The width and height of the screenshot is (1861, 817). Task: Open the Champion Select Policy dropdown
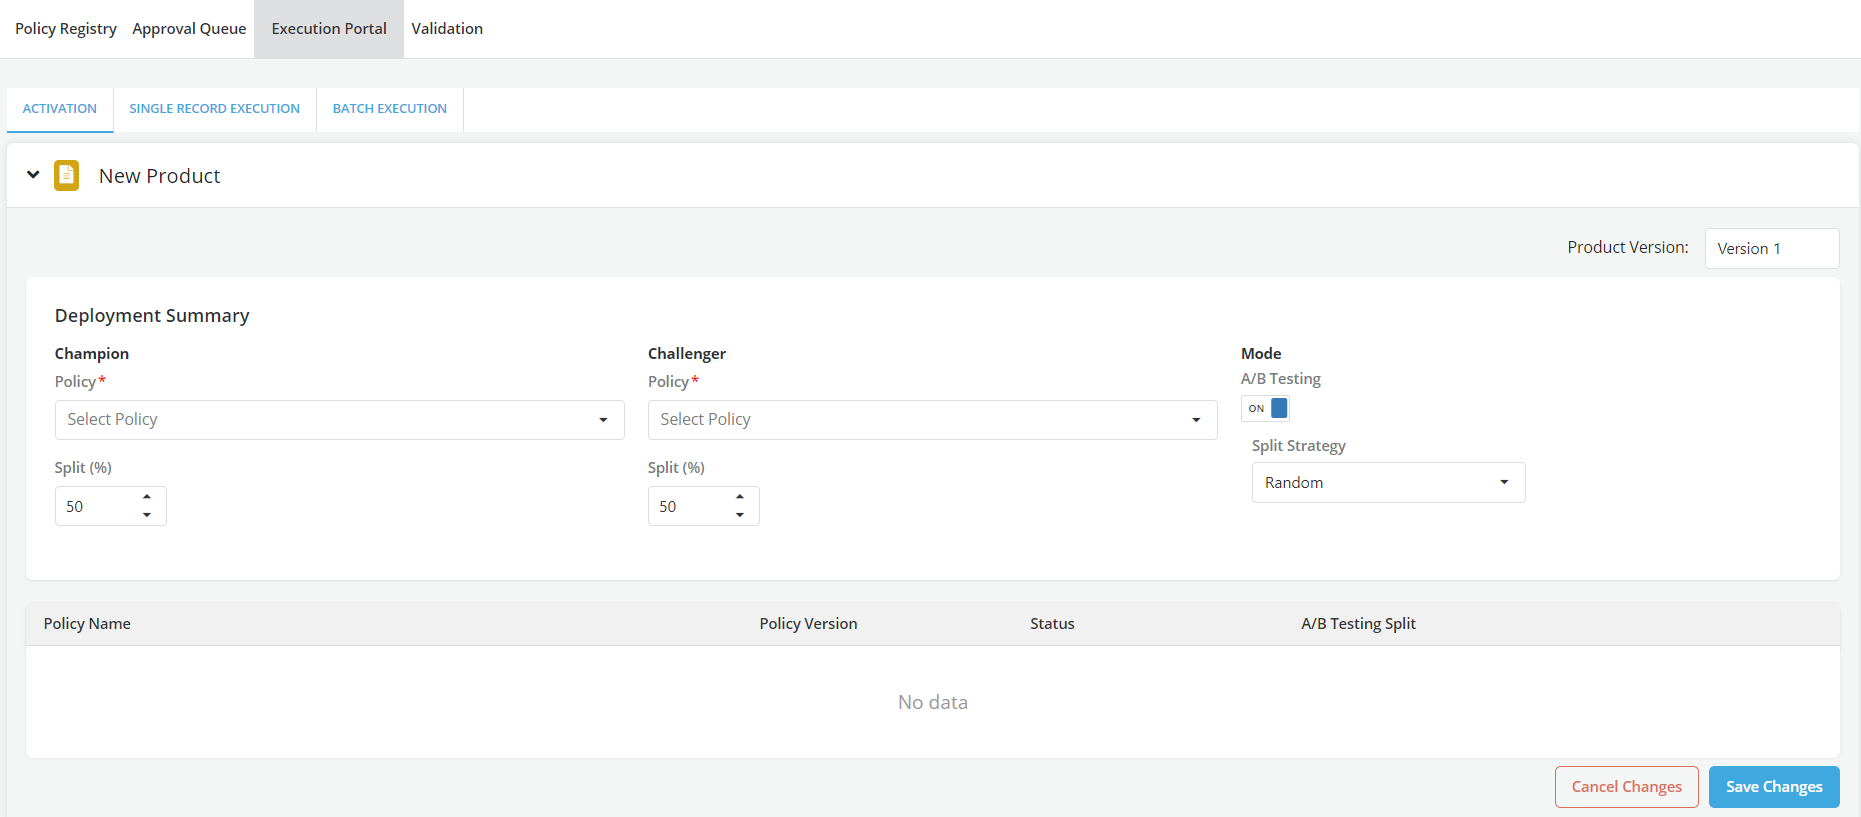pyautogui.click(x=339, y=420)
